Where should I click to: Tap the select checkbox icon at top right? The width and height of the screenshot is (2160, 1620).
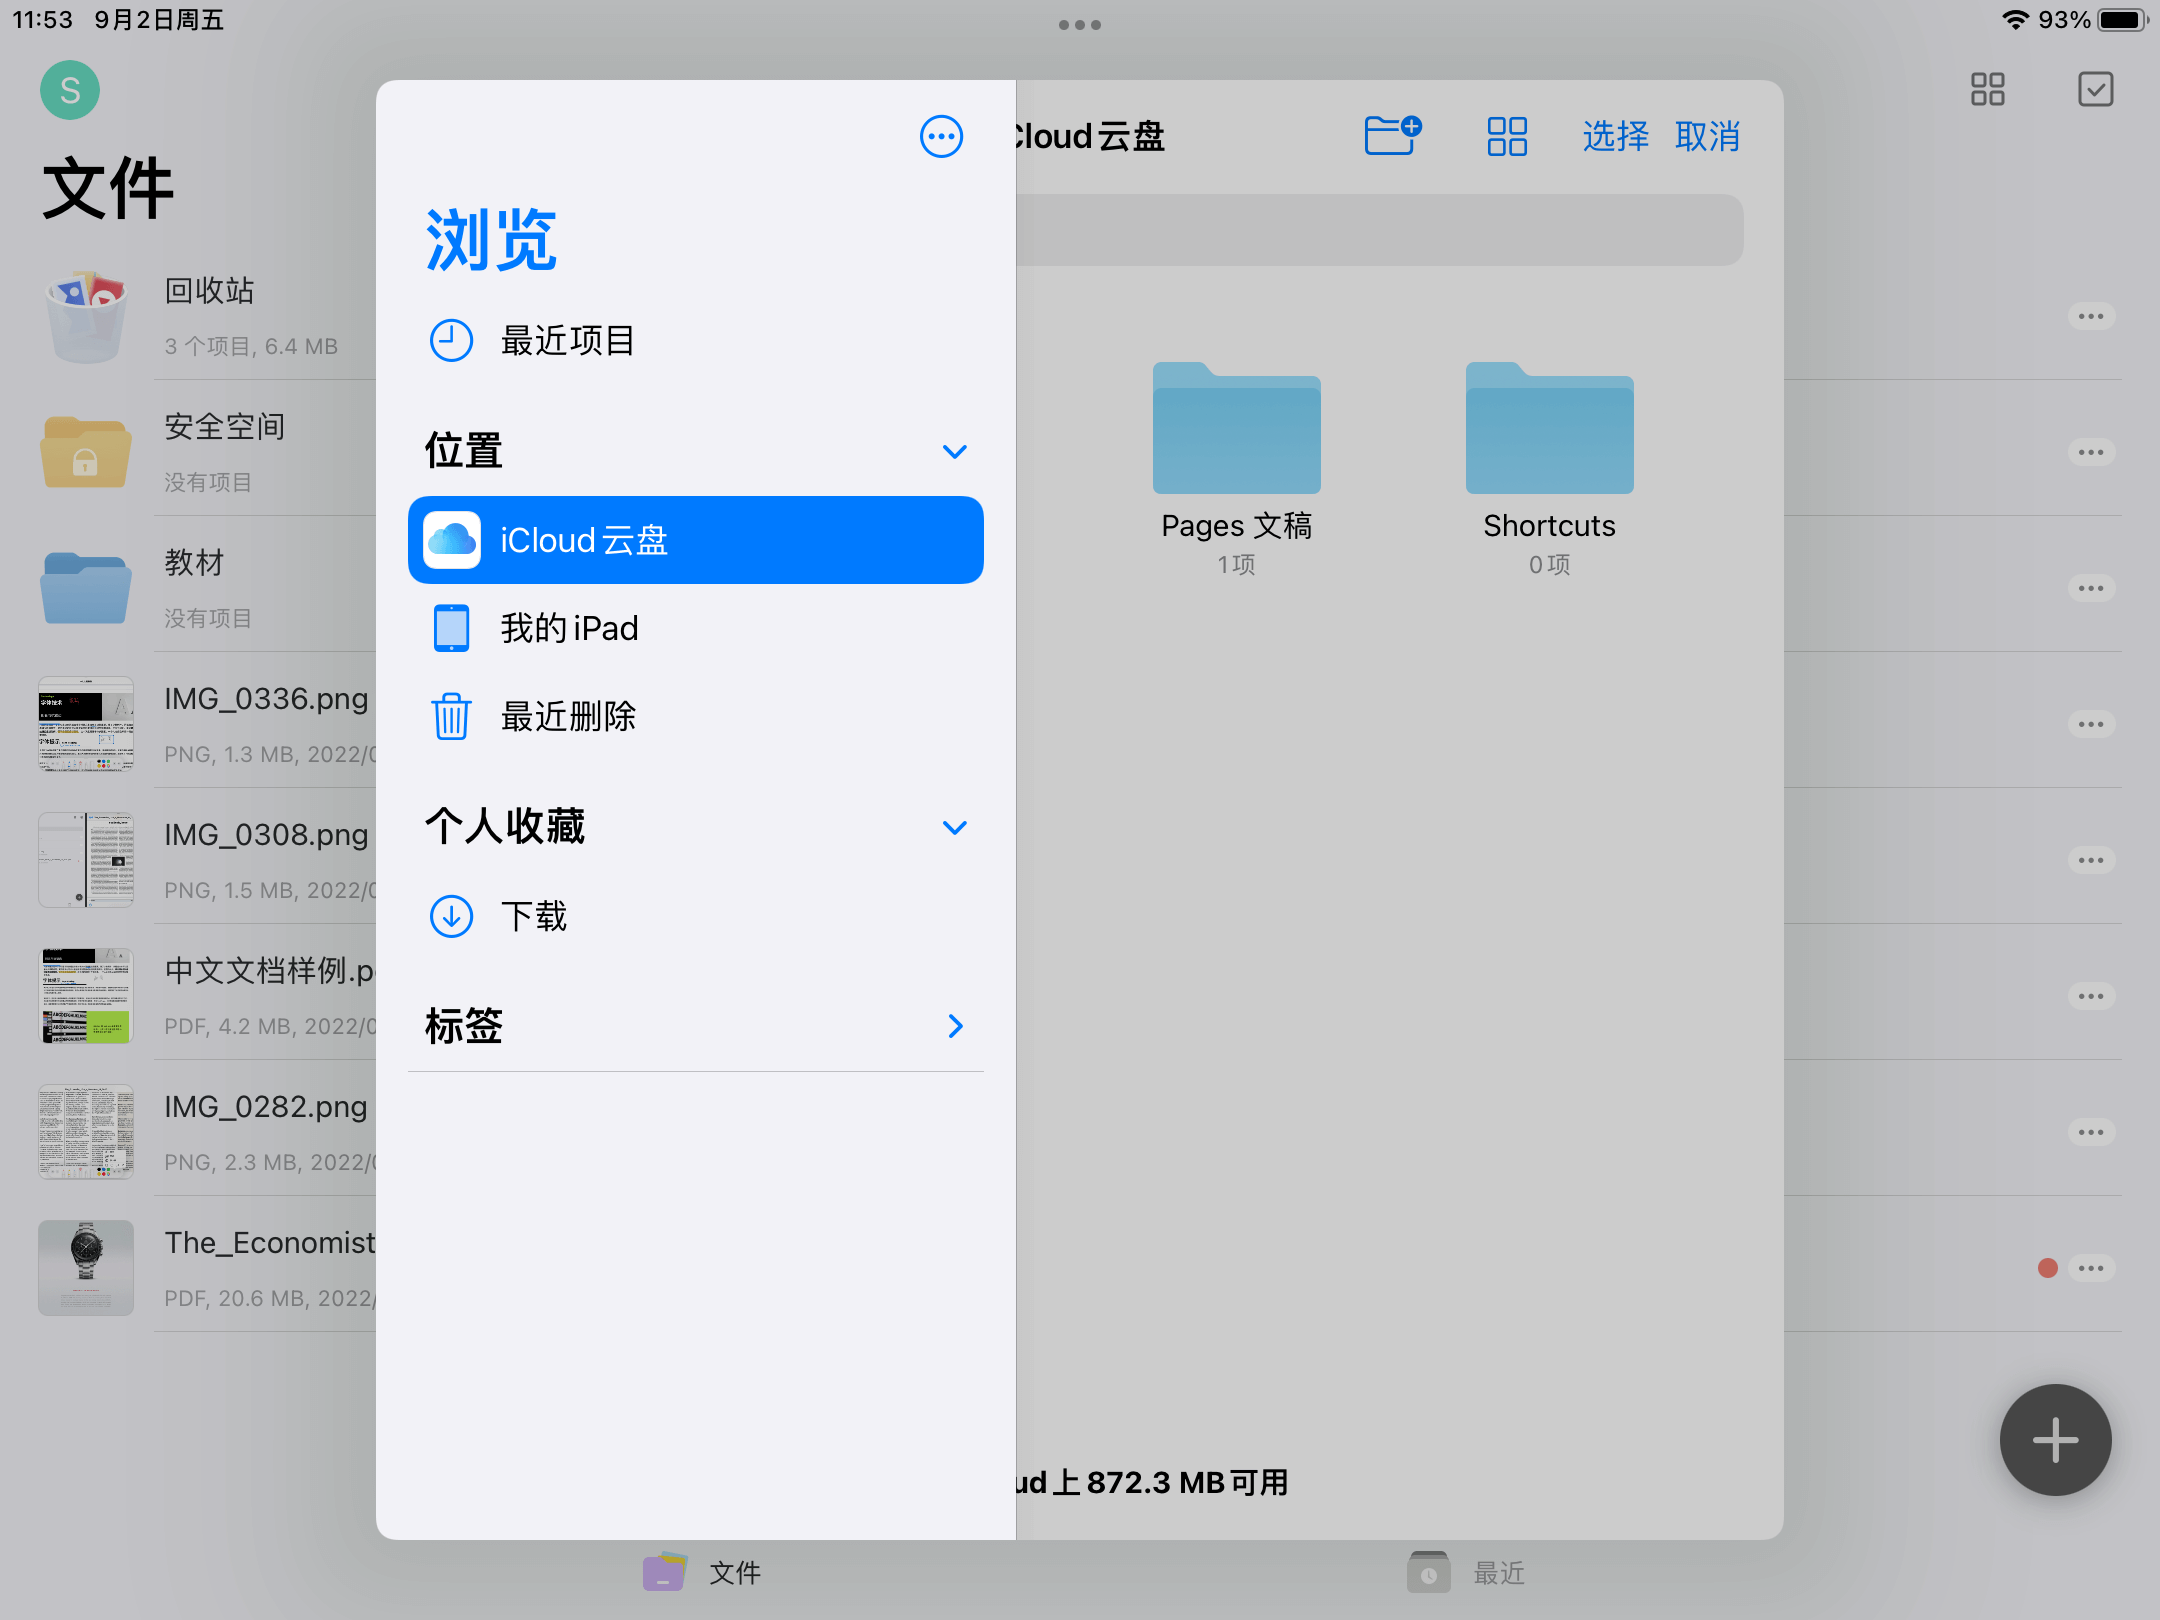[2095, 89]
